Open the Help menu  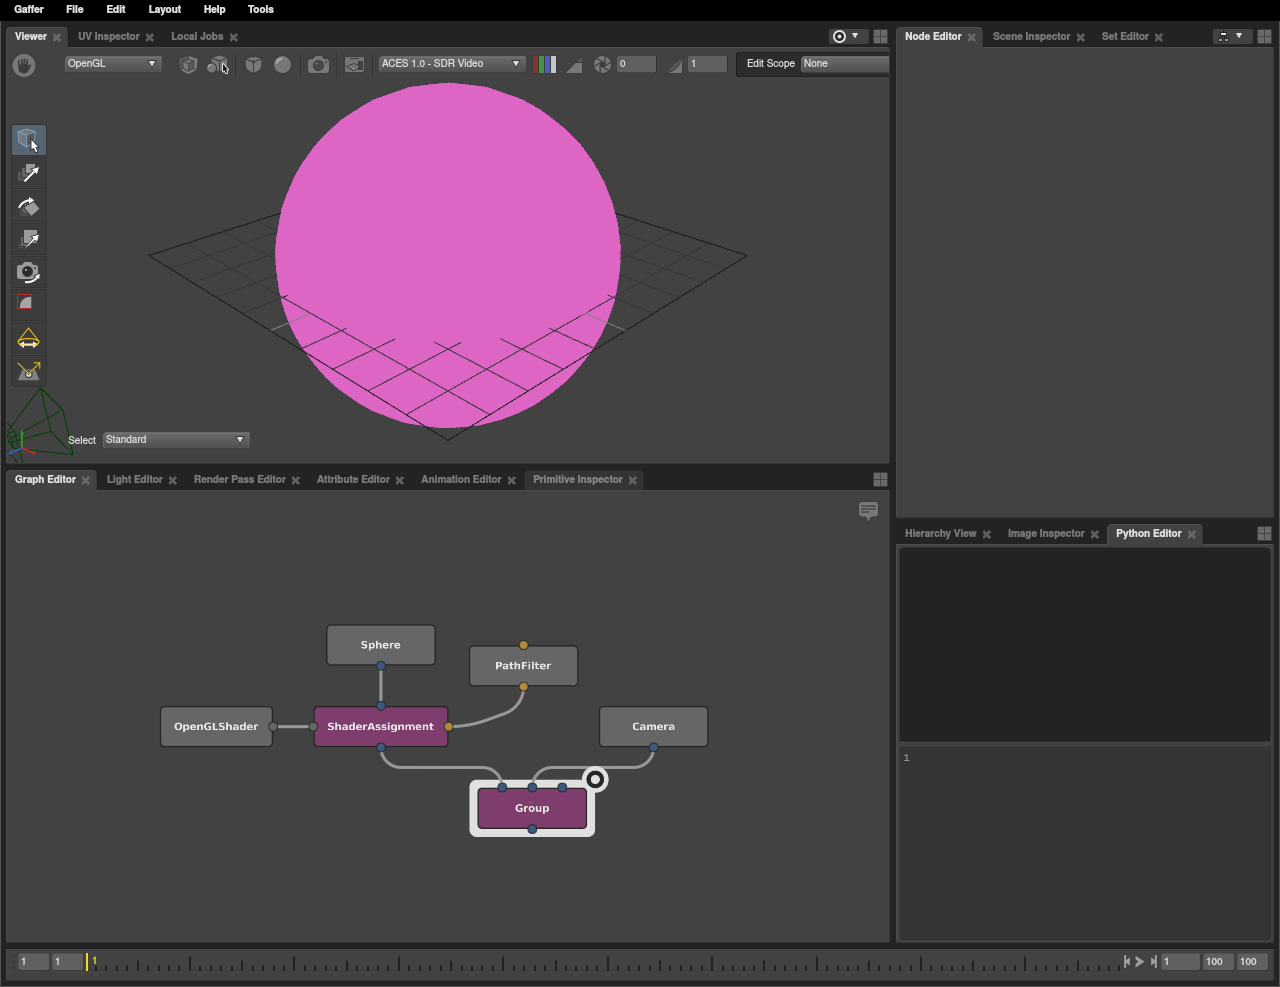[215, 9]
